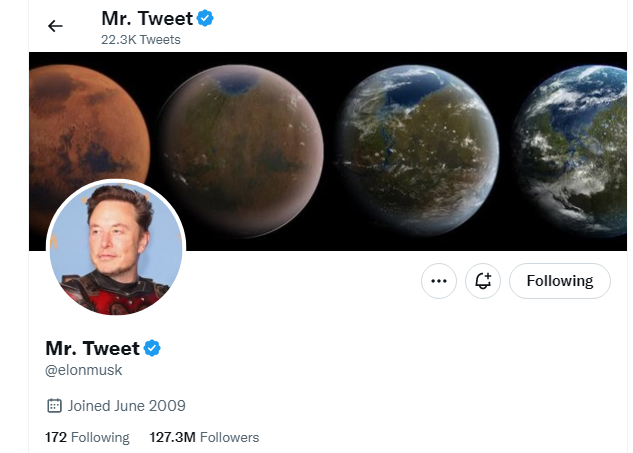Click the @elonmusk handle text
The height and width of the screenshot is (453, 633).
coord(84,370)
